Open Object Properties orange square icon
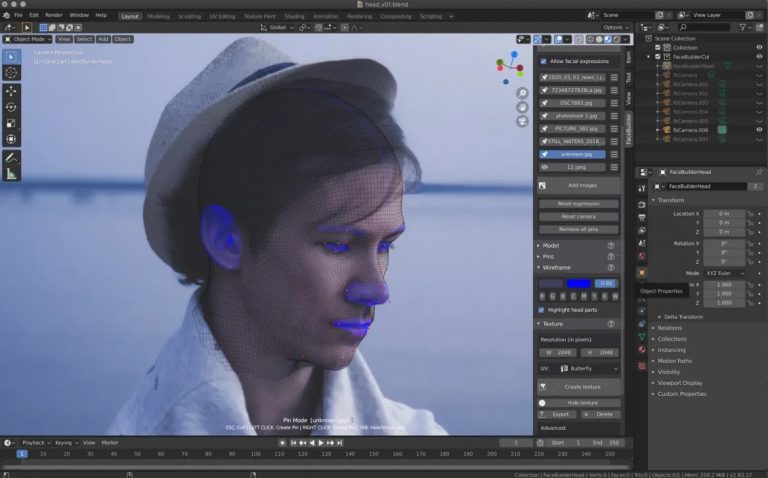 tap(642, 272)
